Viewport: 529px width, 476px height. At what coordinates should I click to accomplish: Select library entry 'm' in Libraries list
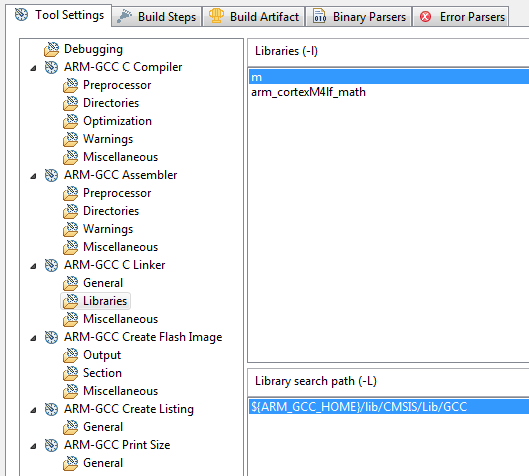(x=389, y=77)
